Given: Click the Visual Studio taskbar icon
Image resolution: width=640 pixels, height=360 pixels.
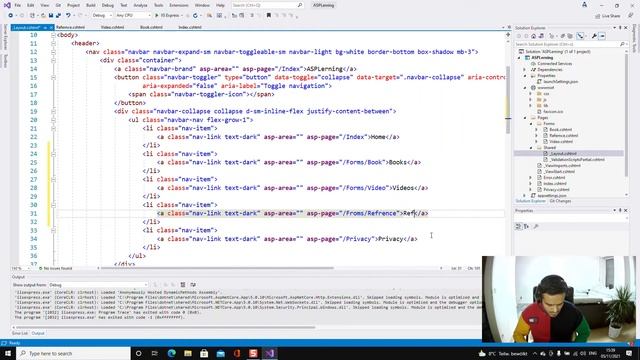Looking at the screenshot, I should point(269,353).
